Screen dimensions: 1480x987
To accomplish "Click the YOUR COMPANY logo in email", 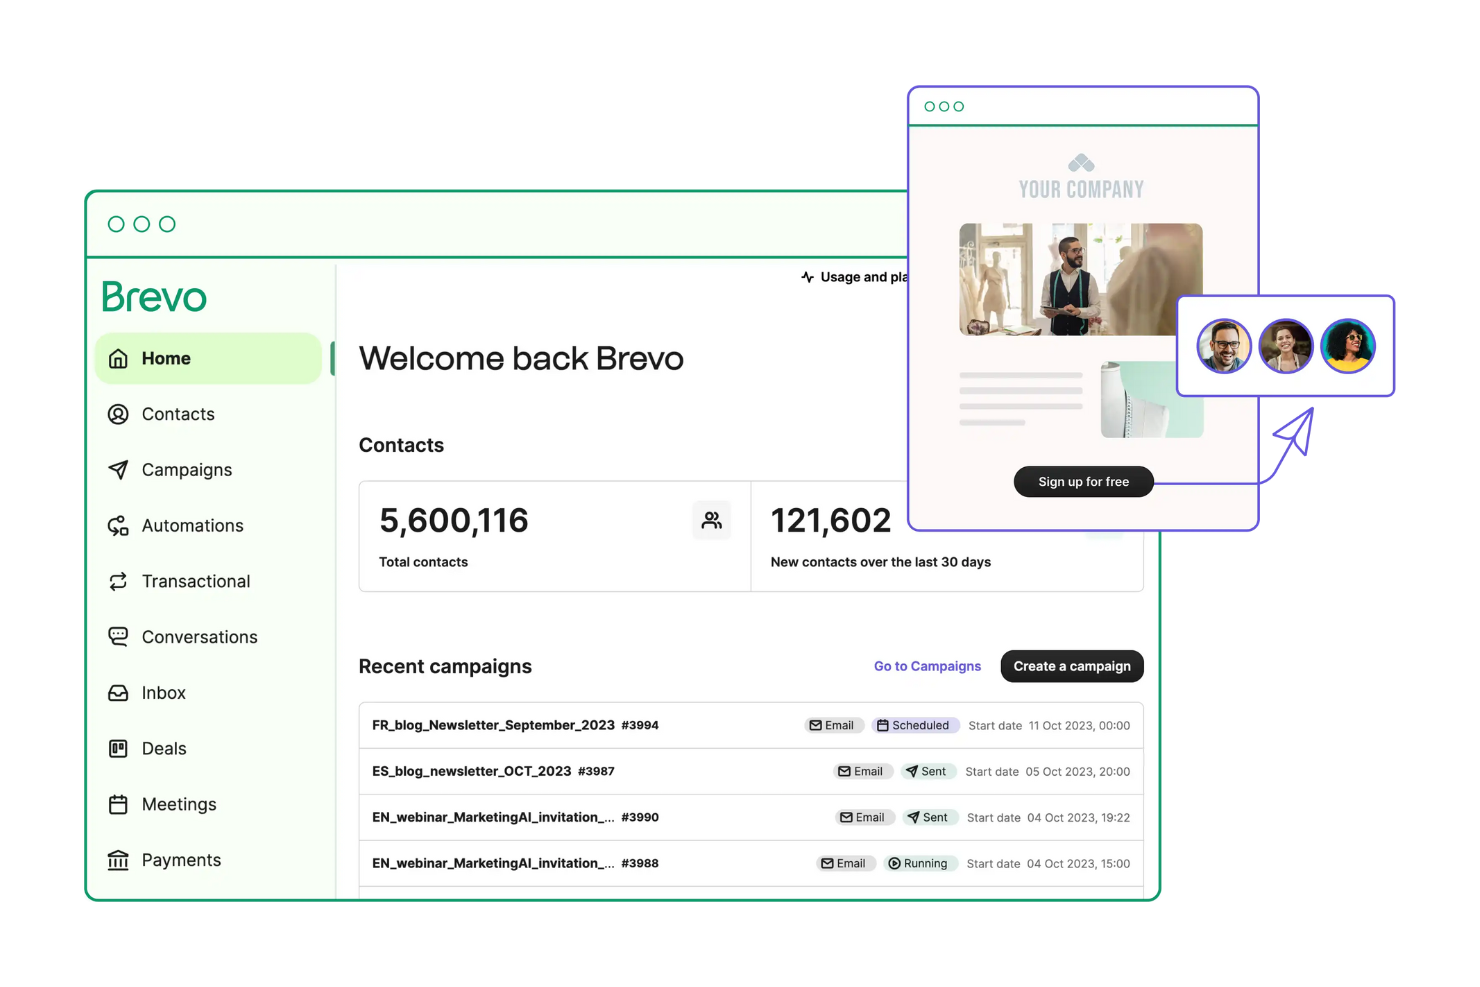I will tap(1081, 177).
